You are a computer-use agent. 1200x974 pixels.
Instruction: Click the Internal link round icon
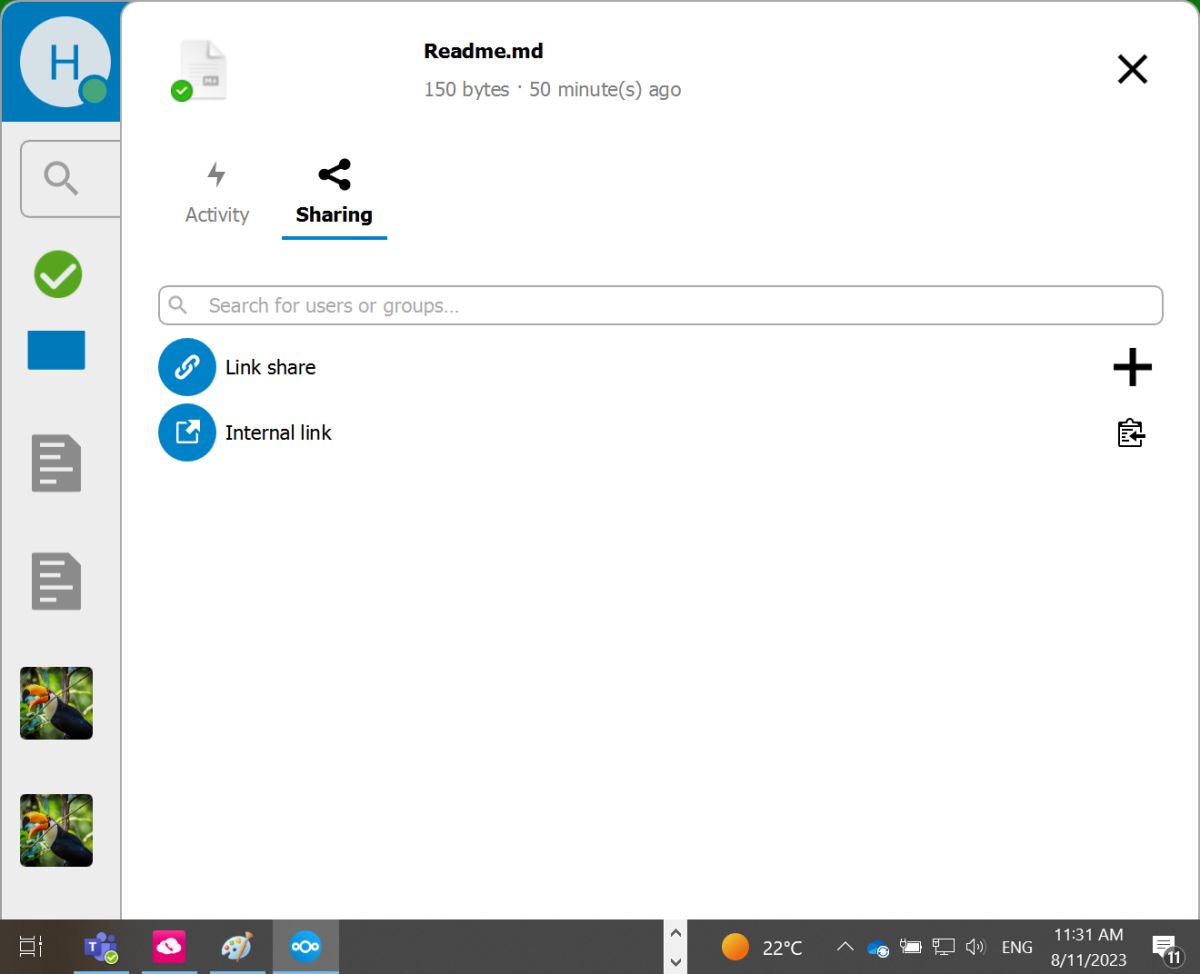click(x=187, y=432)
